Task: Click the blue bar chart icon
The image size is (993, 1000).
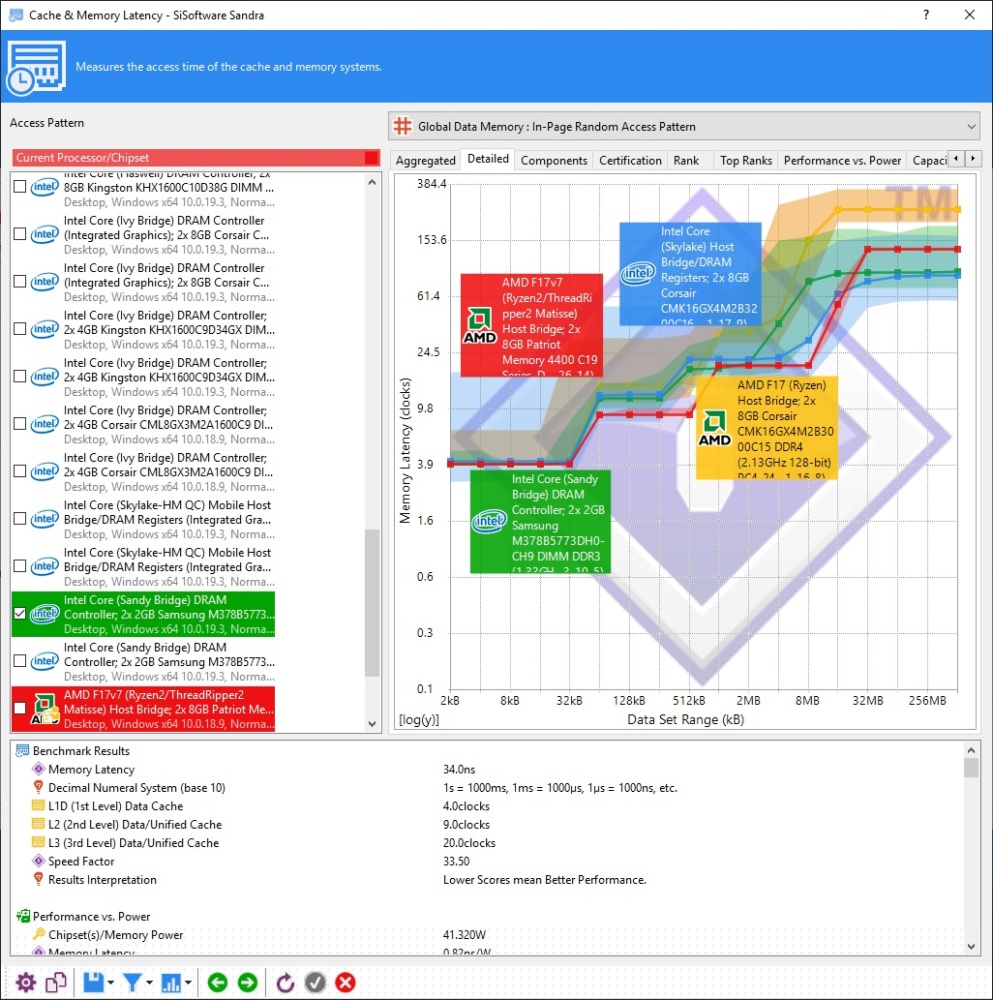Action: (170, 982)
